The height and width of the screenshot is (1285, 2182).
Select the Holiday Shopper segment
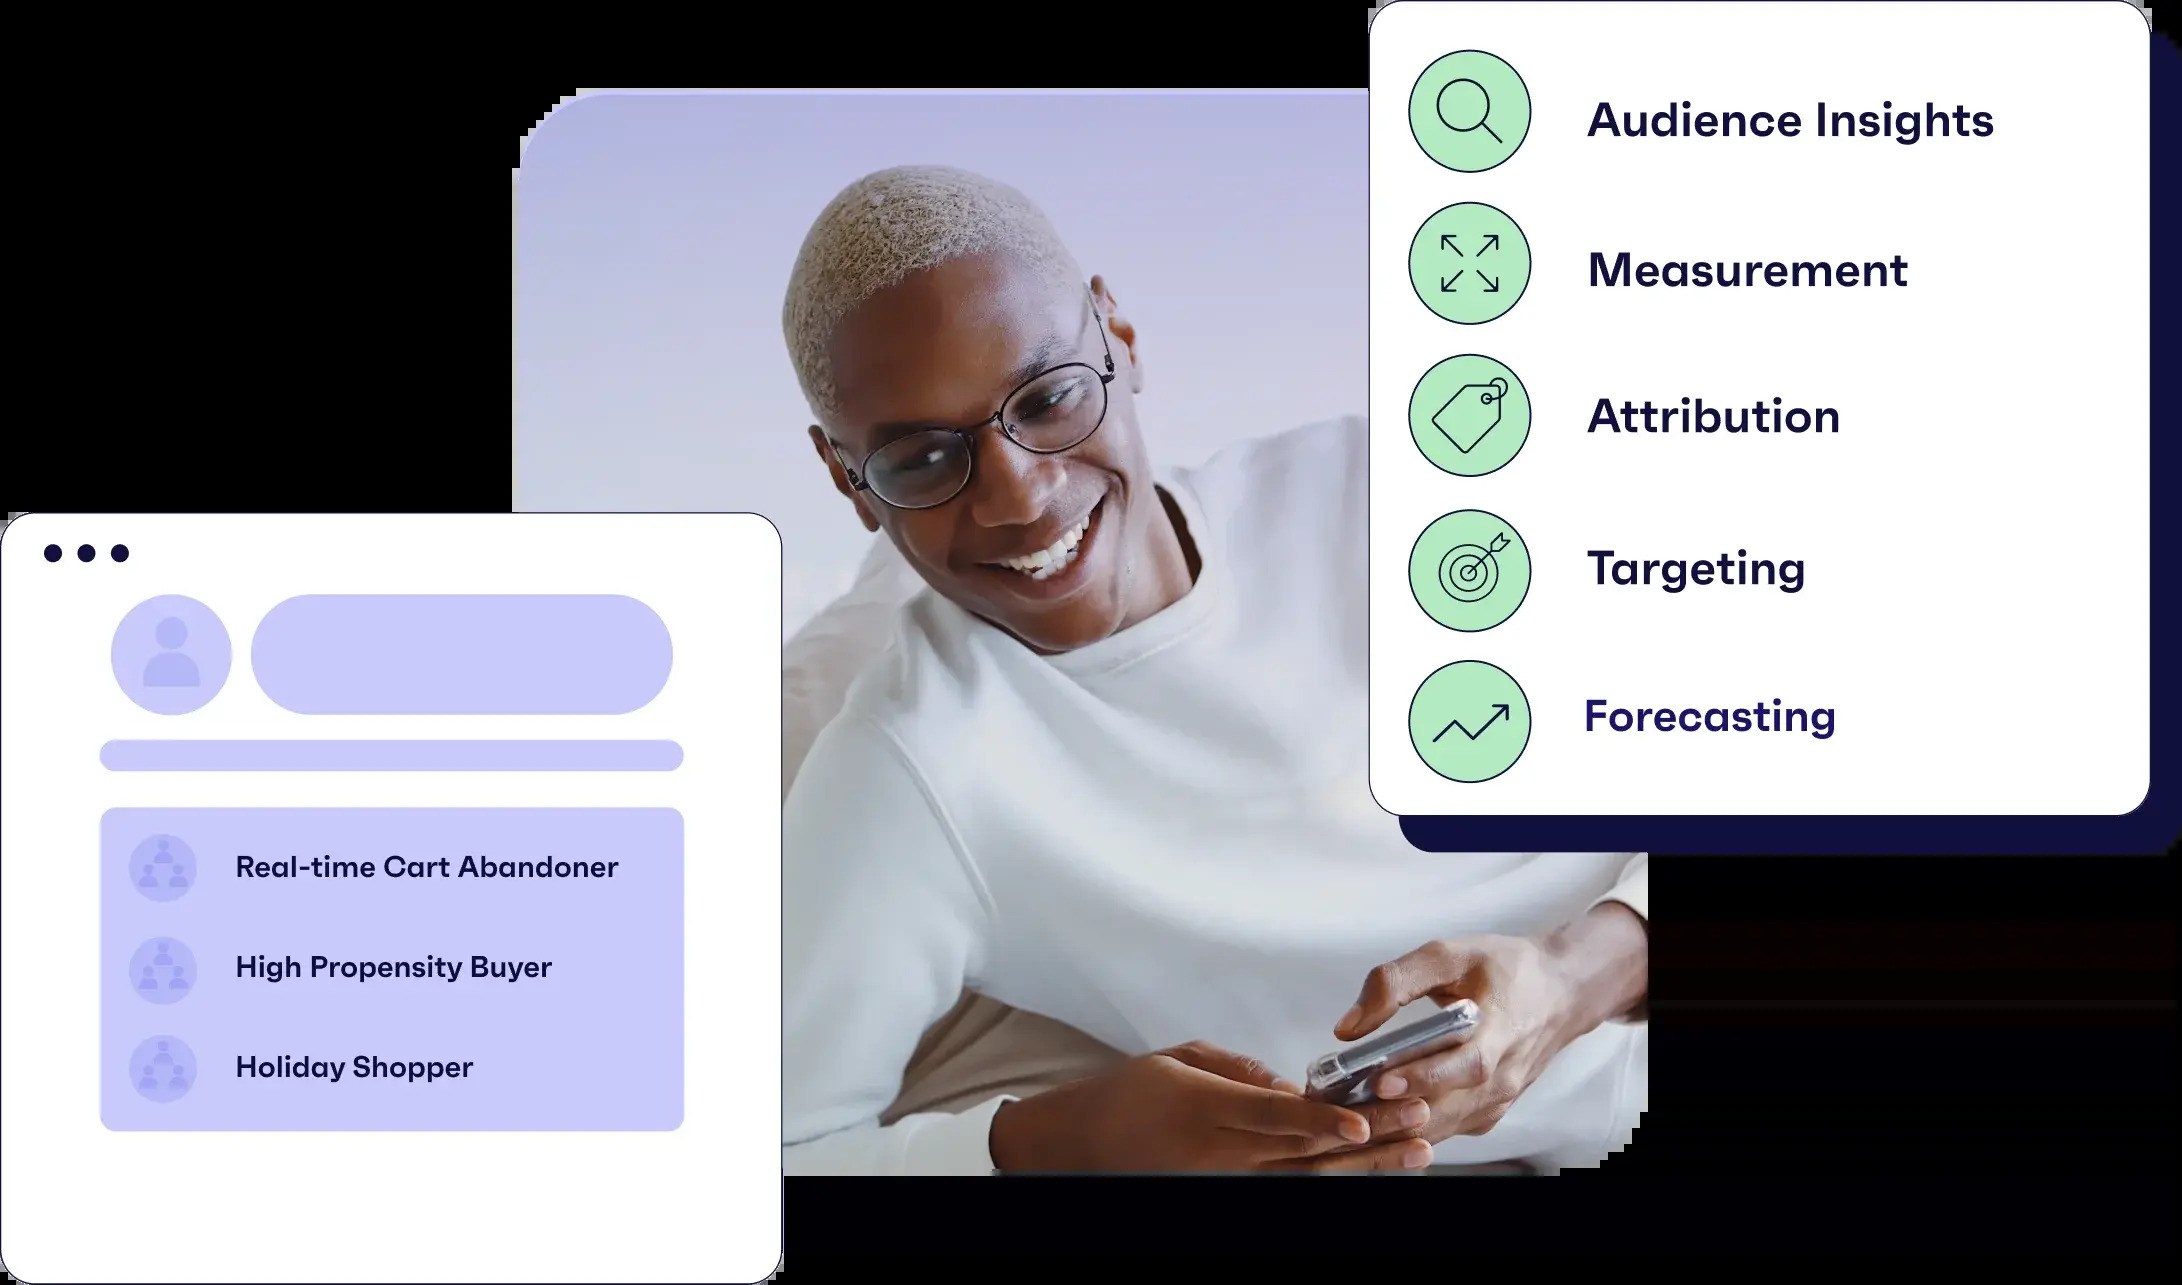tap(355, 1066)
